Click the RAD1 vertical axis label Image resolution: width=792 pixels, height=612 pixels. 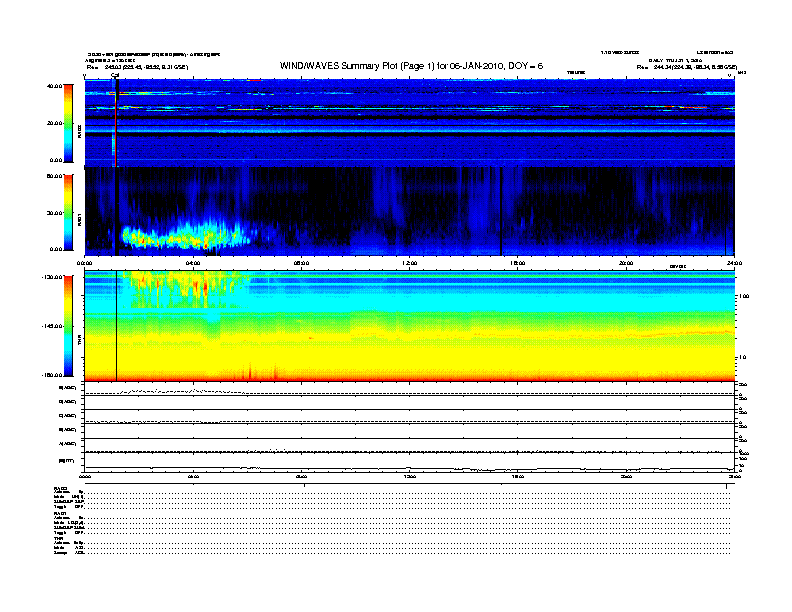click(79, 219)
